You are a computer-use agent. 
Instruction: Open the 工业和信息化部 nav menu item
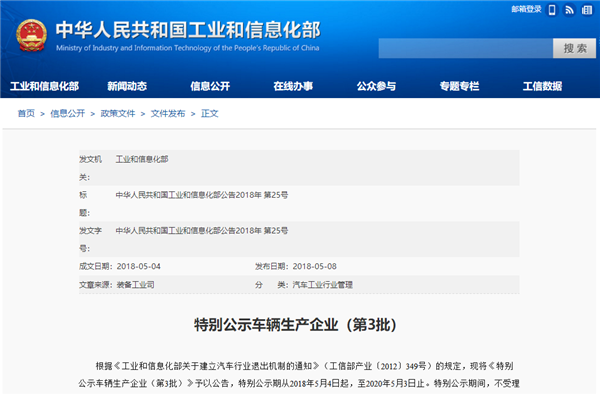click(44, 86)
